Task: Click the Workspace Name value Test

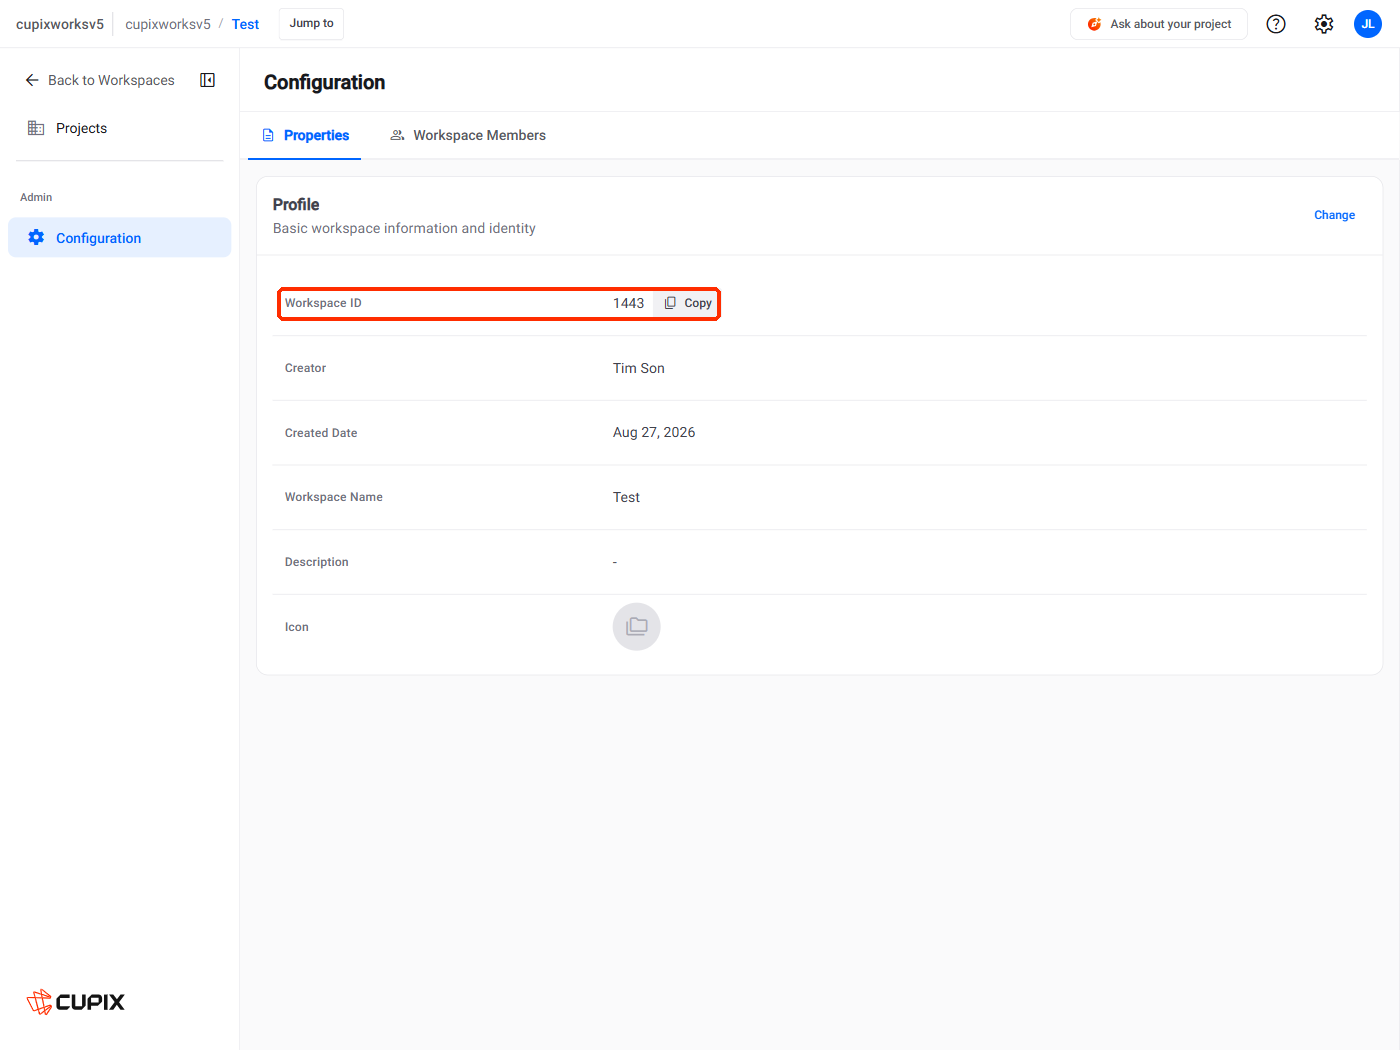Action: (x=626, y=497)
